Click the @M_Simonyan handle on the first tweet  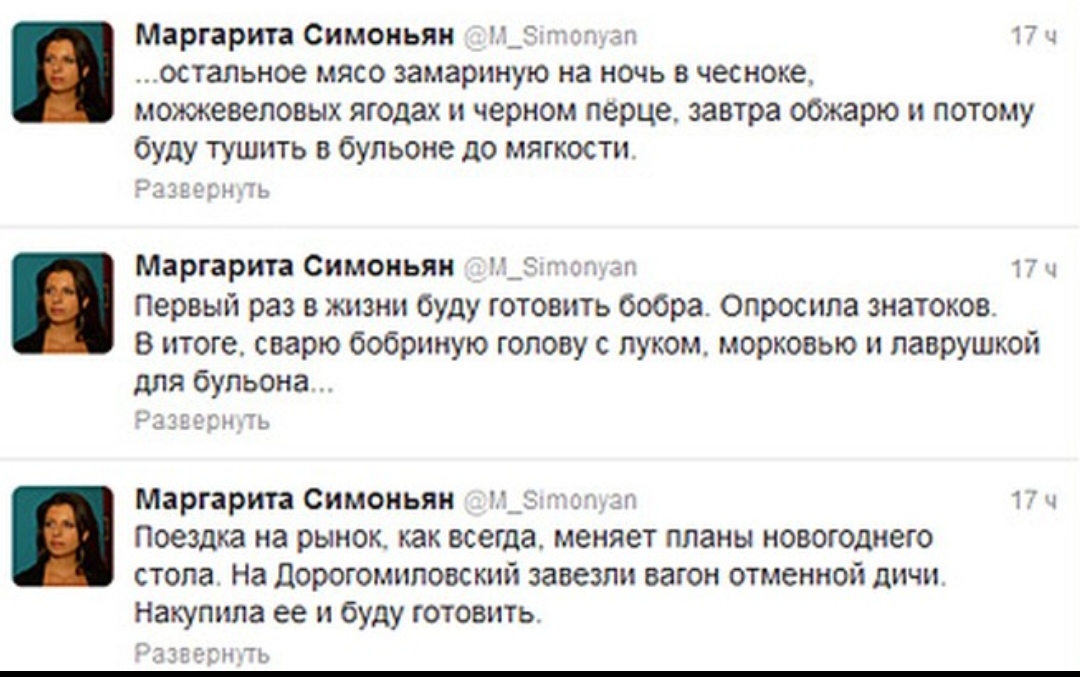coord(550,38)
